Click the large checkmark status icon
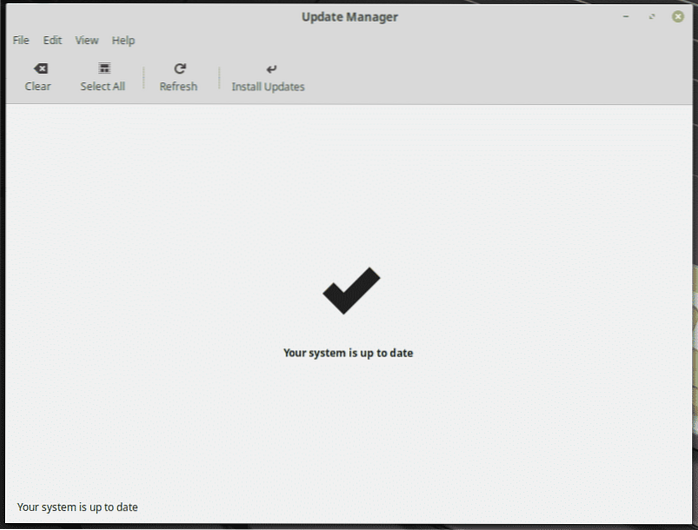Screen dimensions: 698x530 351,291
